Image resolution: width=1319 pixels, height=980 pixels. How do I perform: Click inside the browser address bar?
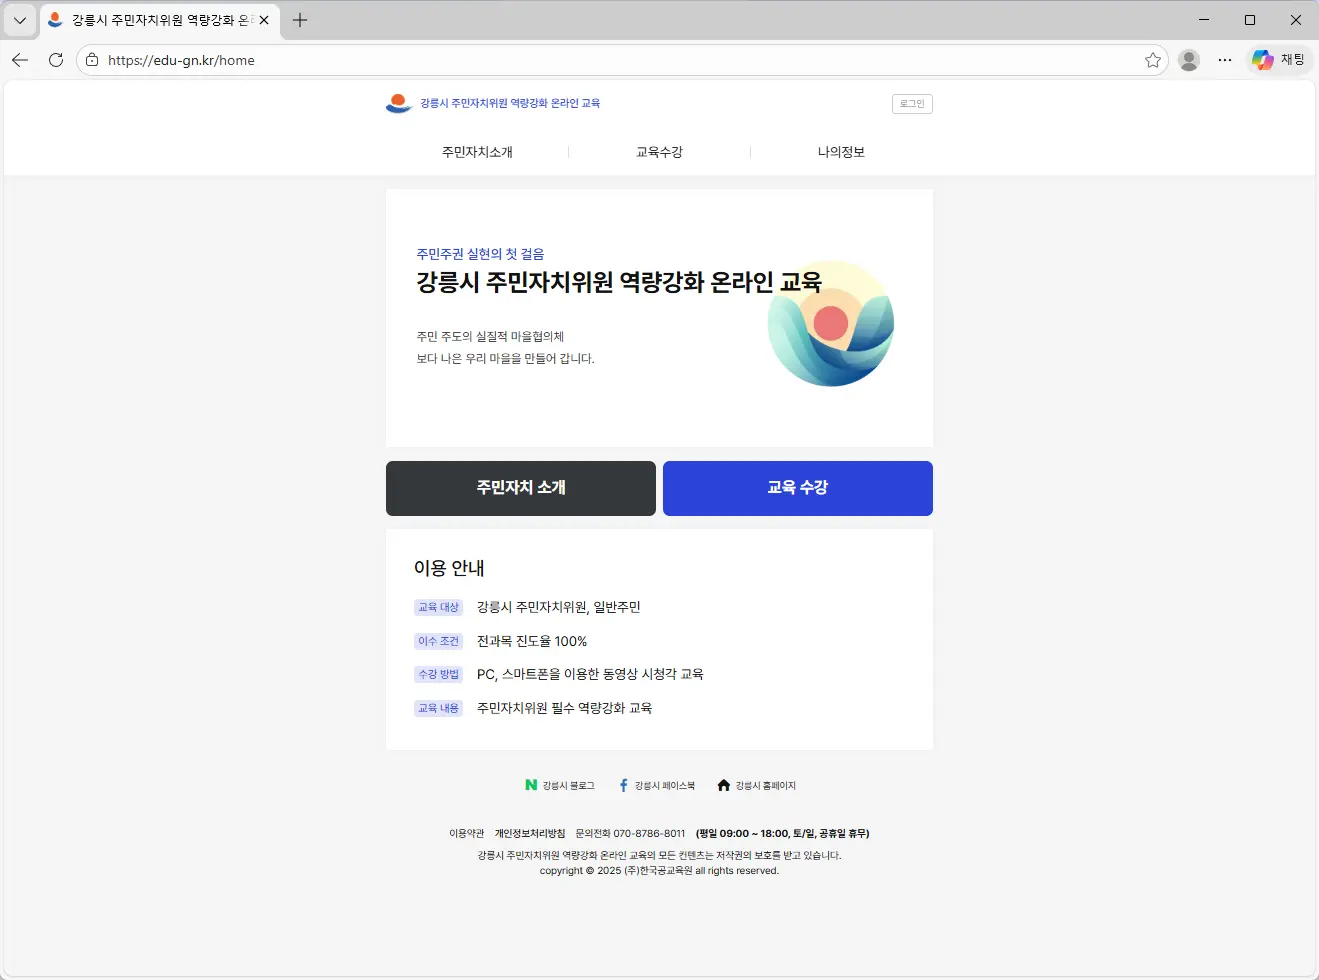point(600,59)
